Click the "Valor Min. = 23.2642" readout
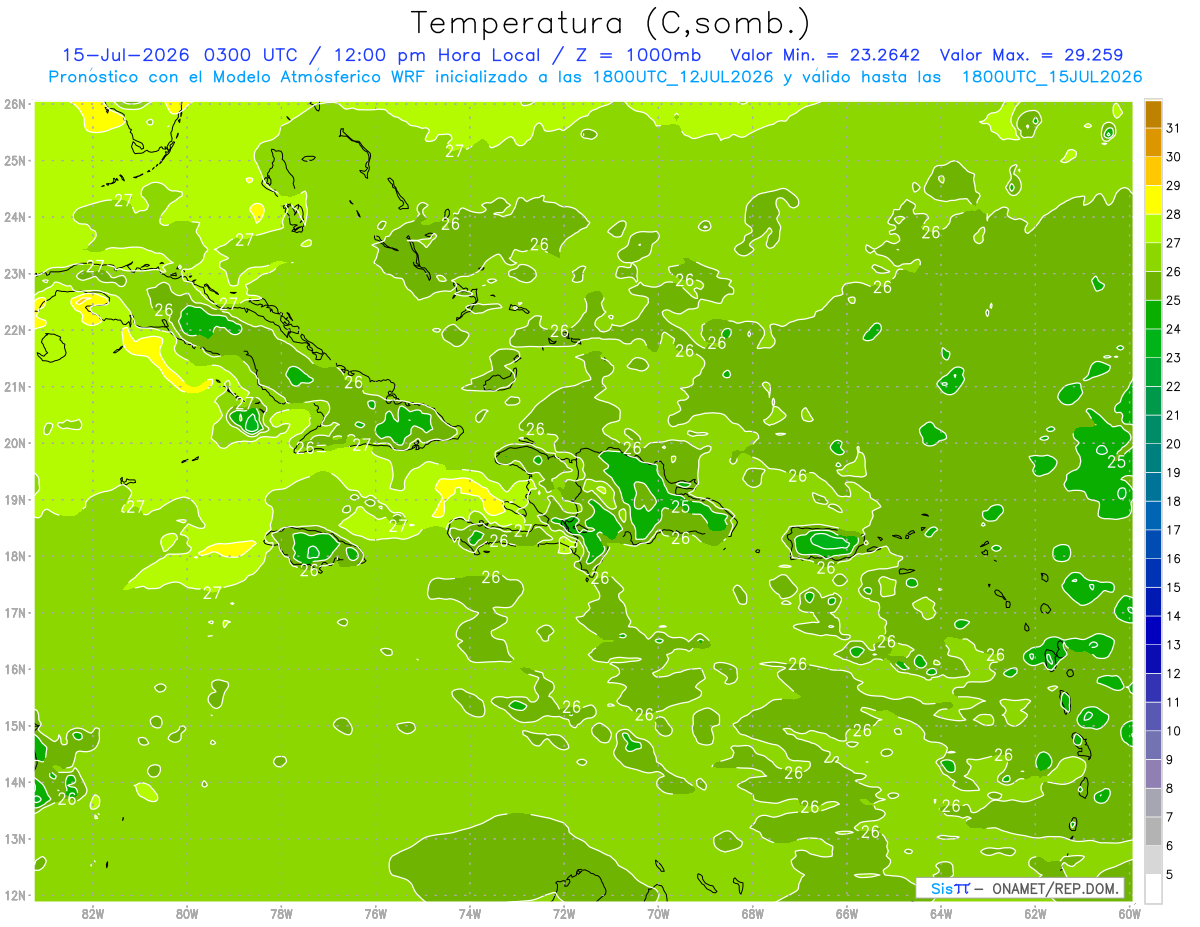Image resolution: width=1200 pixels, height=927 pixels. click(x=825, y=55)
